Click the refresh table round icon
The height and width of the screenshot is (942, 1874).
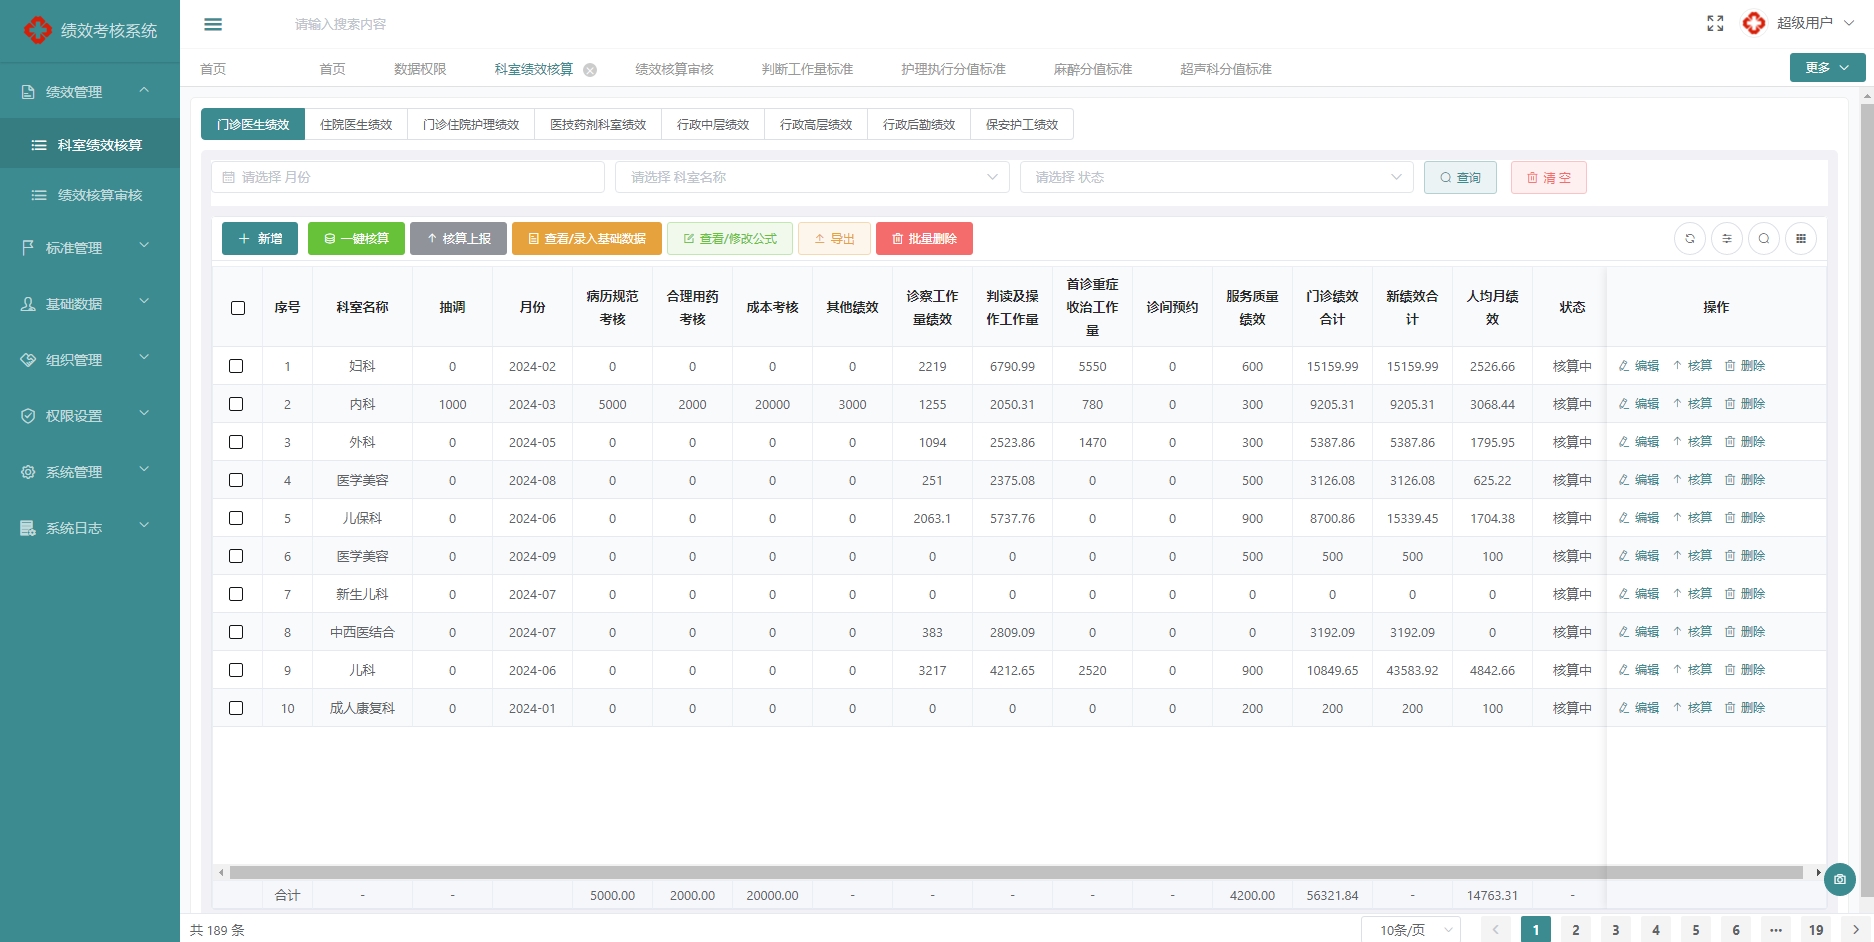click(1690, 238)
